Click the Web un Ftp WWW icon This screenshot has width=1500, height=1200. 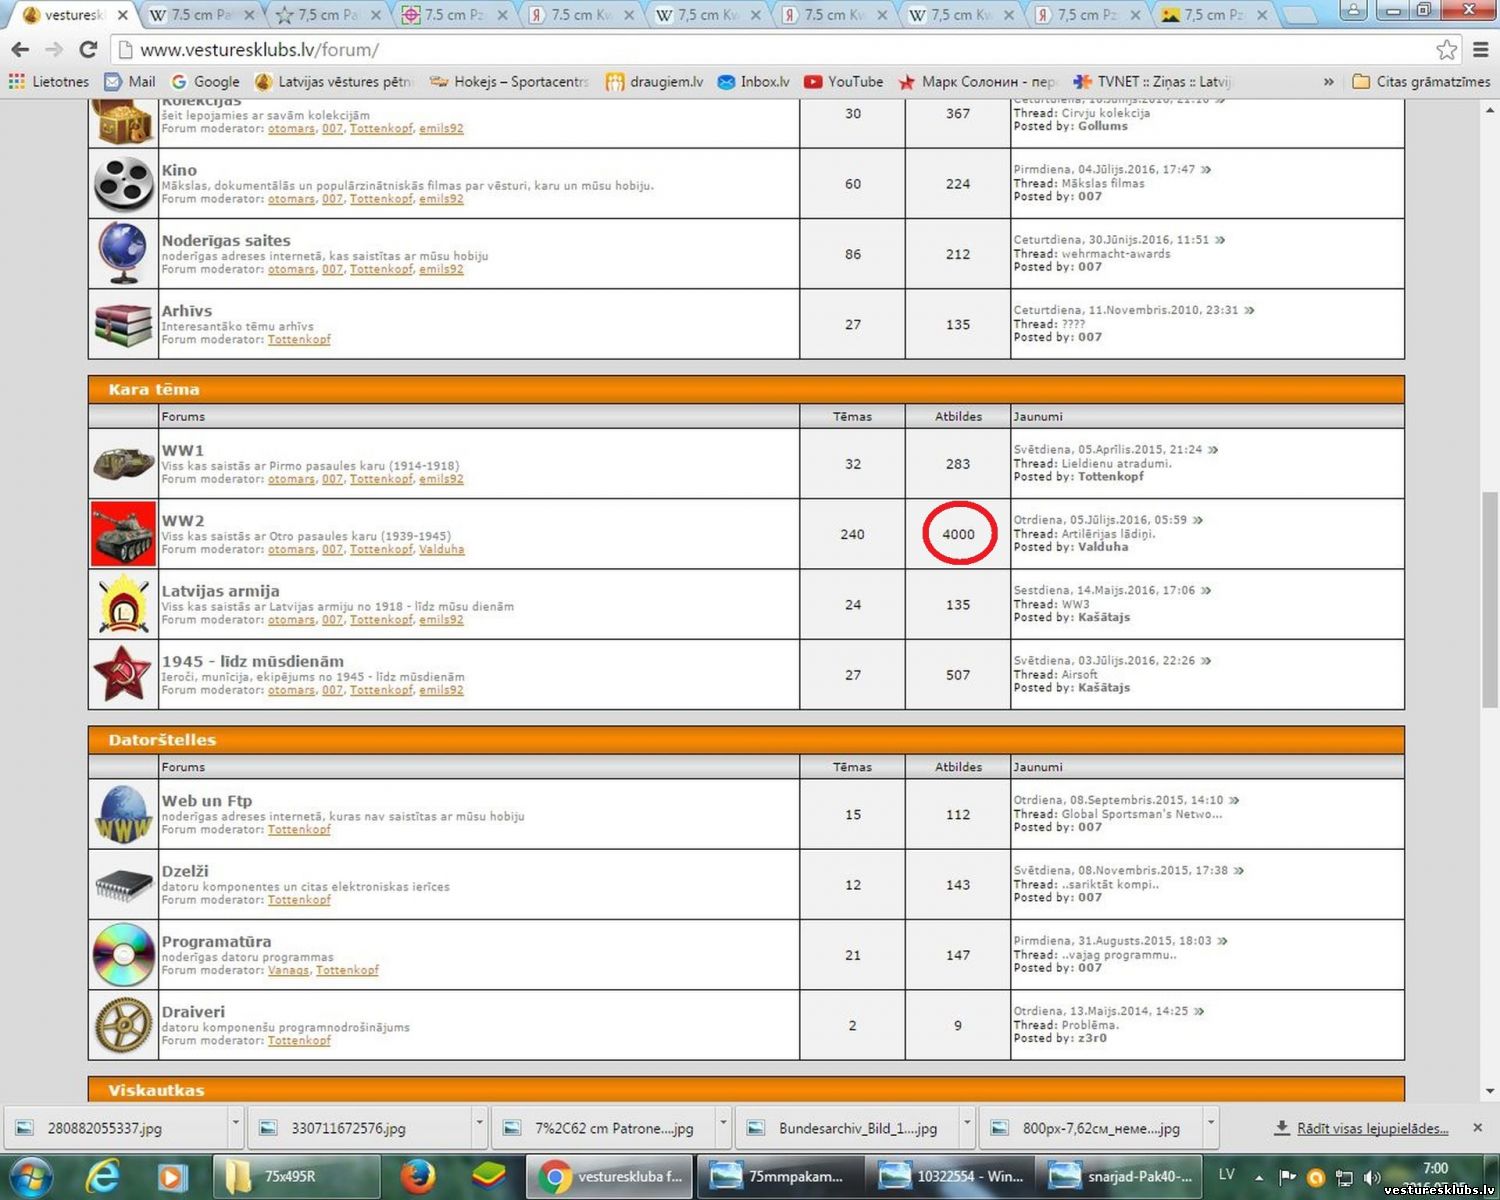123,815
